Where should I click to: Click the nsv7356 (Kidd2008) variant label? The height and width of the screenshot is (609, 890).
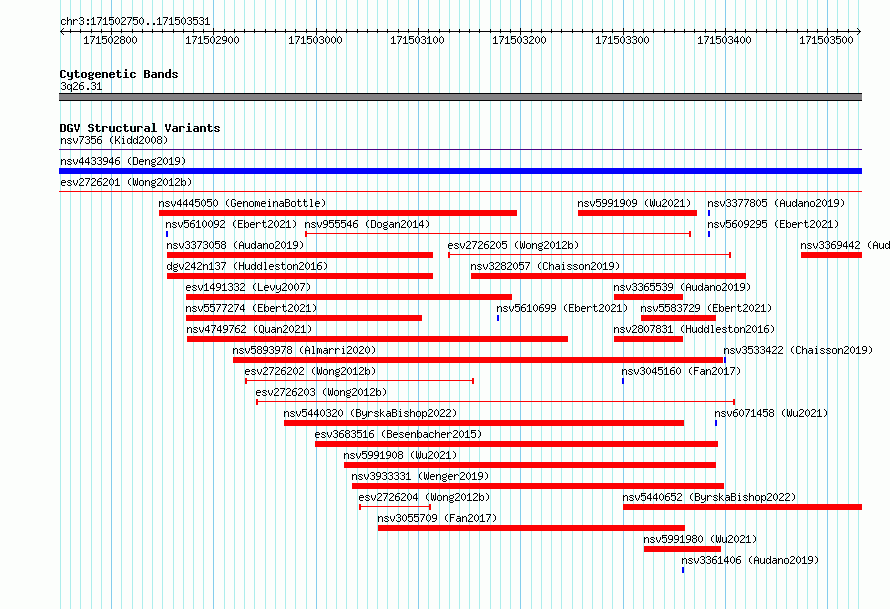click(x=114, y=140)
